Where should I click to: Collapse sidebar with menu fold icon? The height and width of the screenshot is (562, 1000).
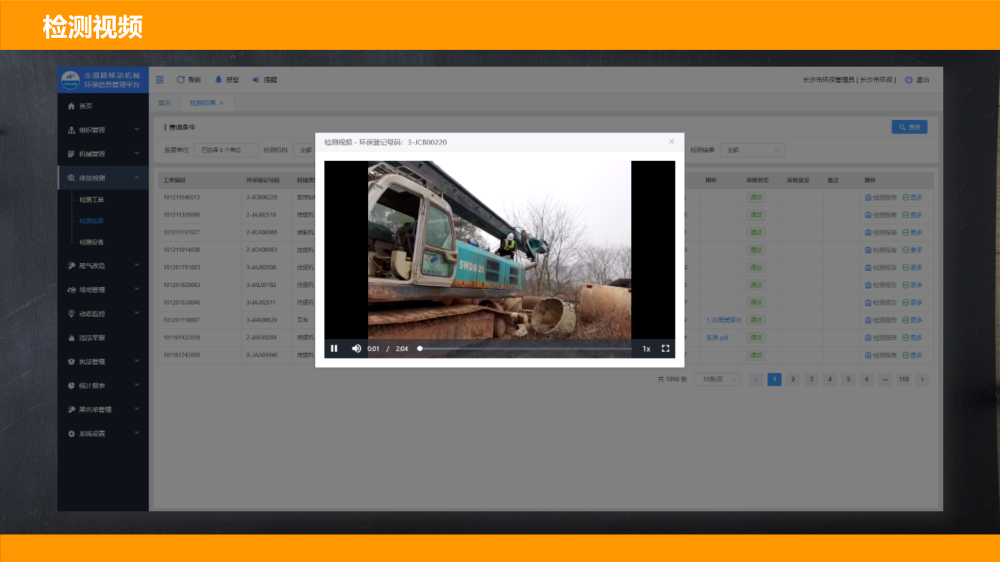pos(159,80)
